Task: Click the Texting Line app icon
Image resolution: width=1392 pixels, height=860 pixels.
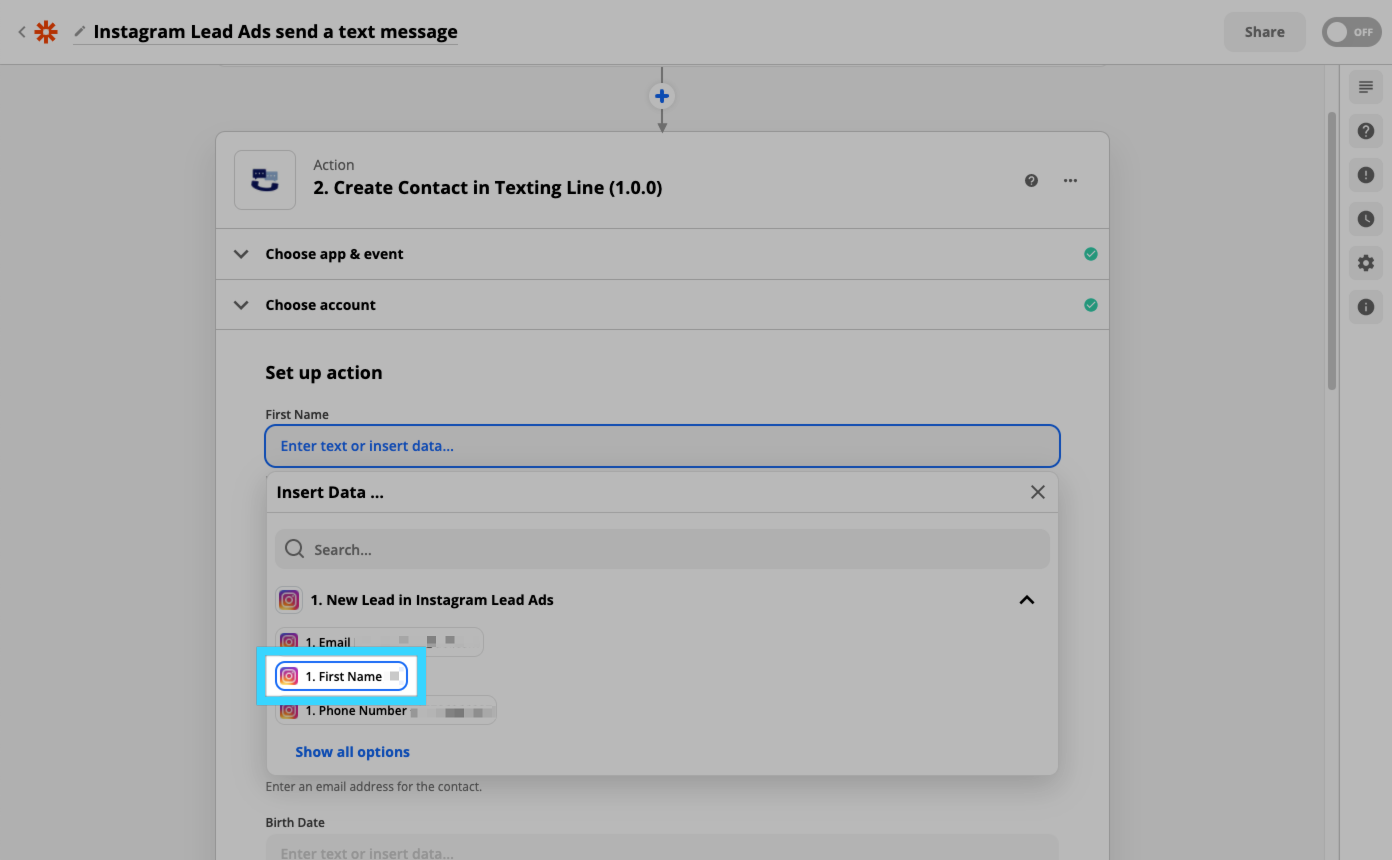Action: point(265,180)
